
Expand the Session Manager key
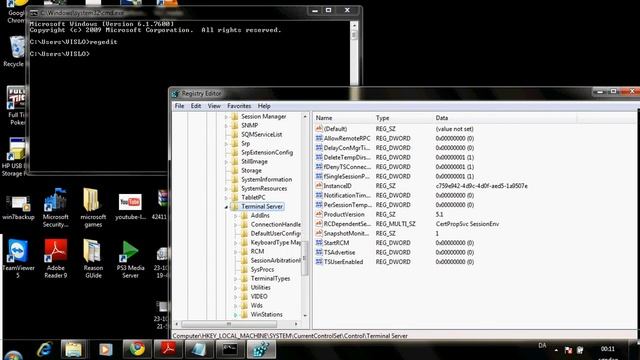[x=226, y=117]
